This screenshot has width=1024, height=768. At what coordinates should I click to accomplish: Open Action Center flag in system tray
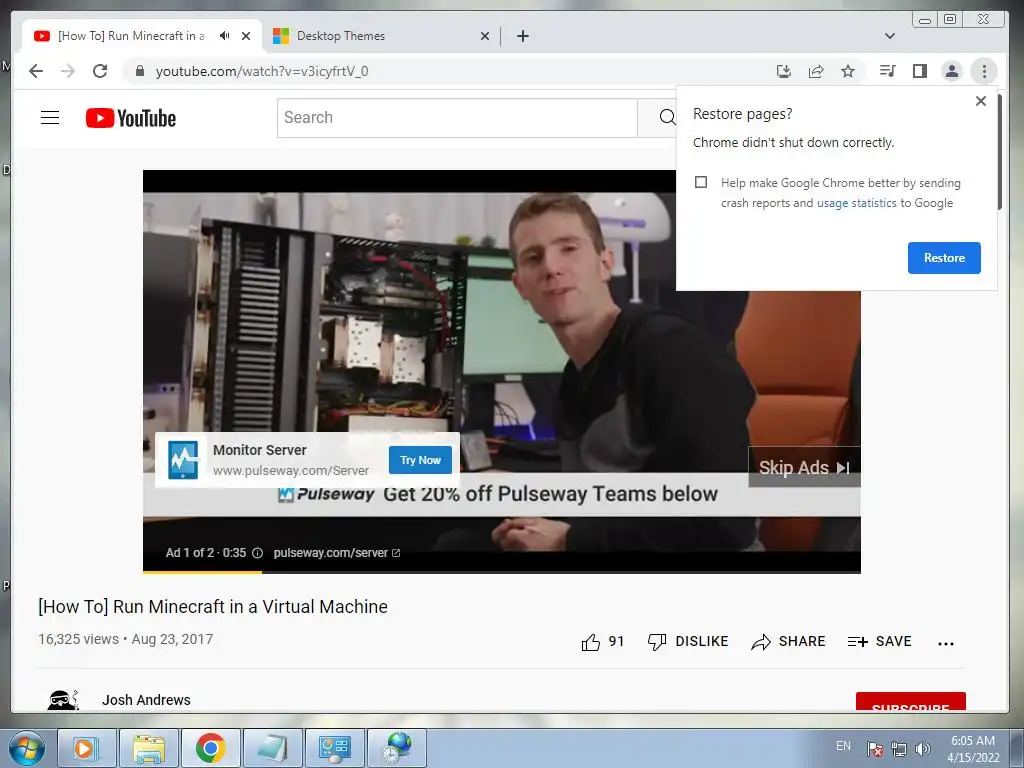click(x=875, y=749)
